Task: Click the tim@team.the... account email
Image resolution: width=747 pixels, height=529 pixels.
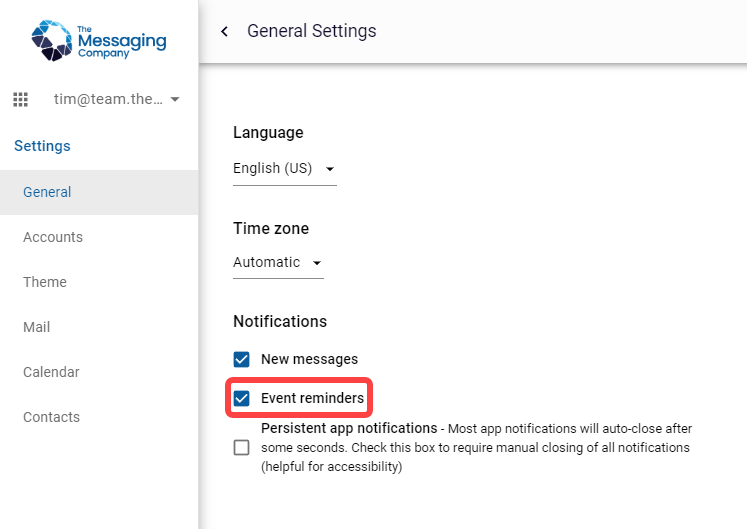Action: coord(108,99)
